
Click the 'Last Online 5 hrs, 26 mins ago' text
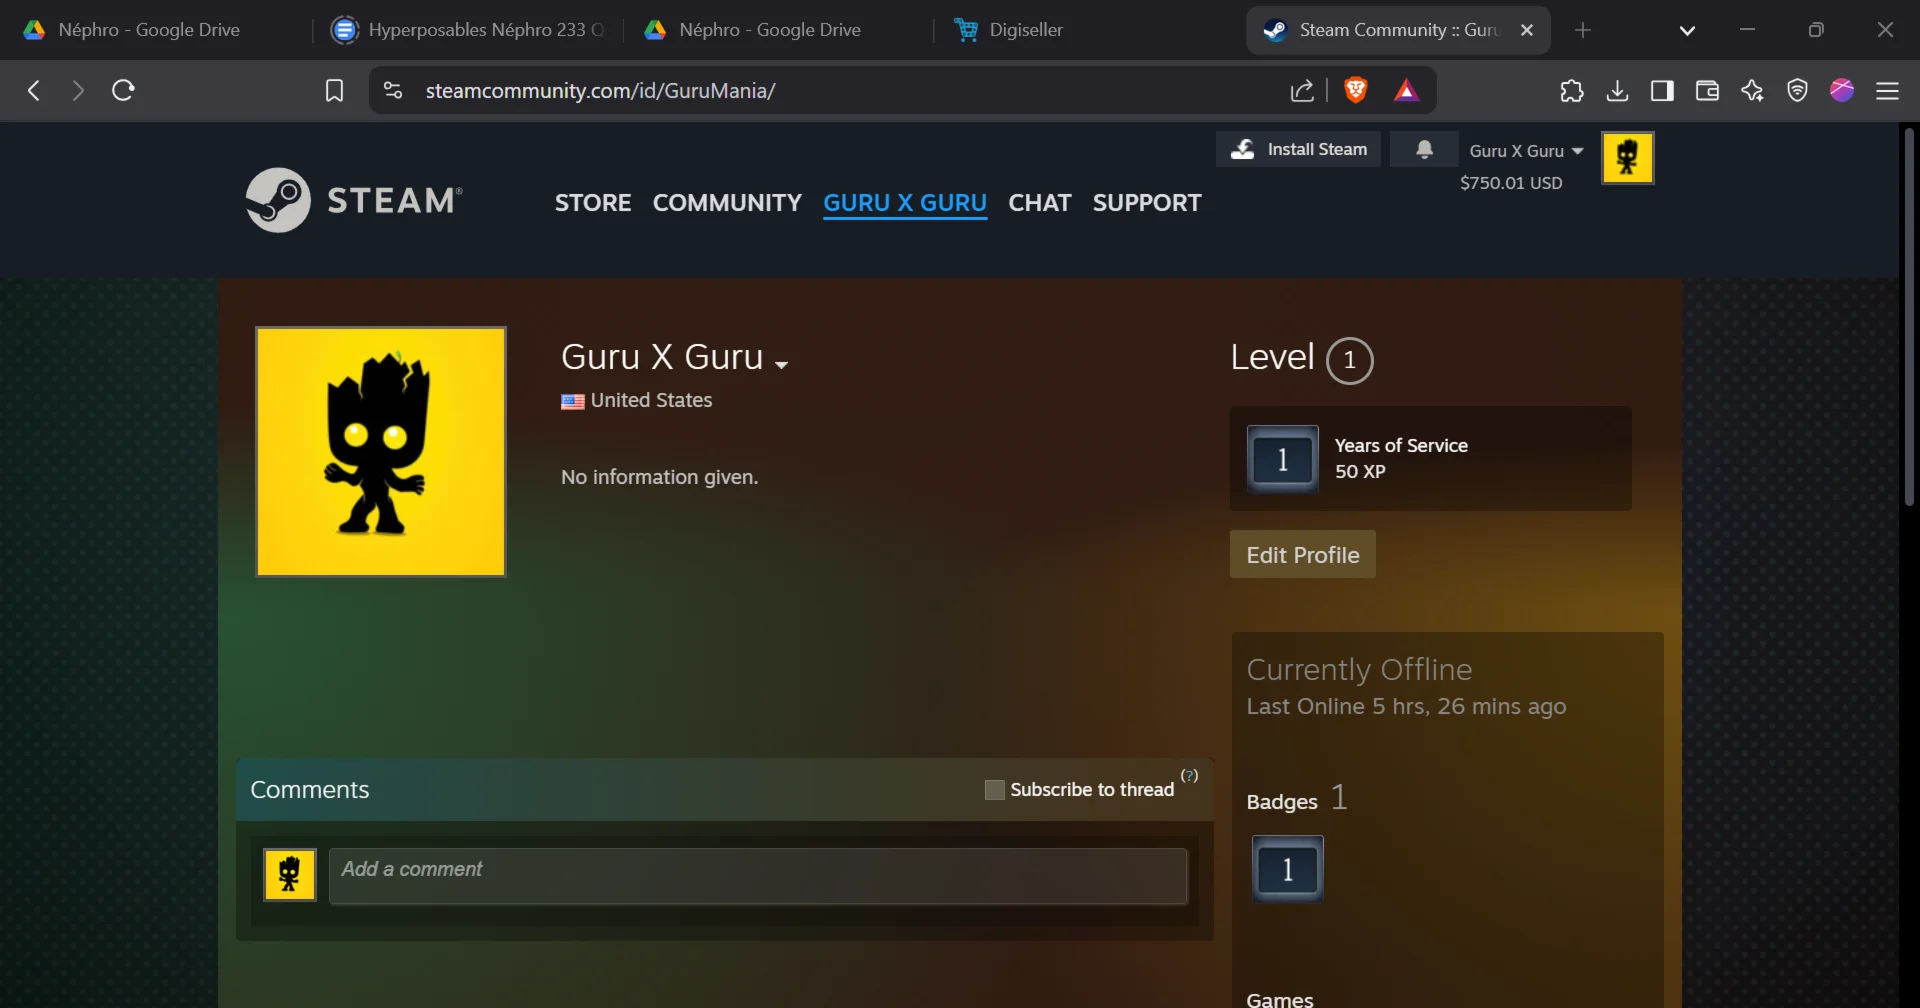tap(1406, 706)
